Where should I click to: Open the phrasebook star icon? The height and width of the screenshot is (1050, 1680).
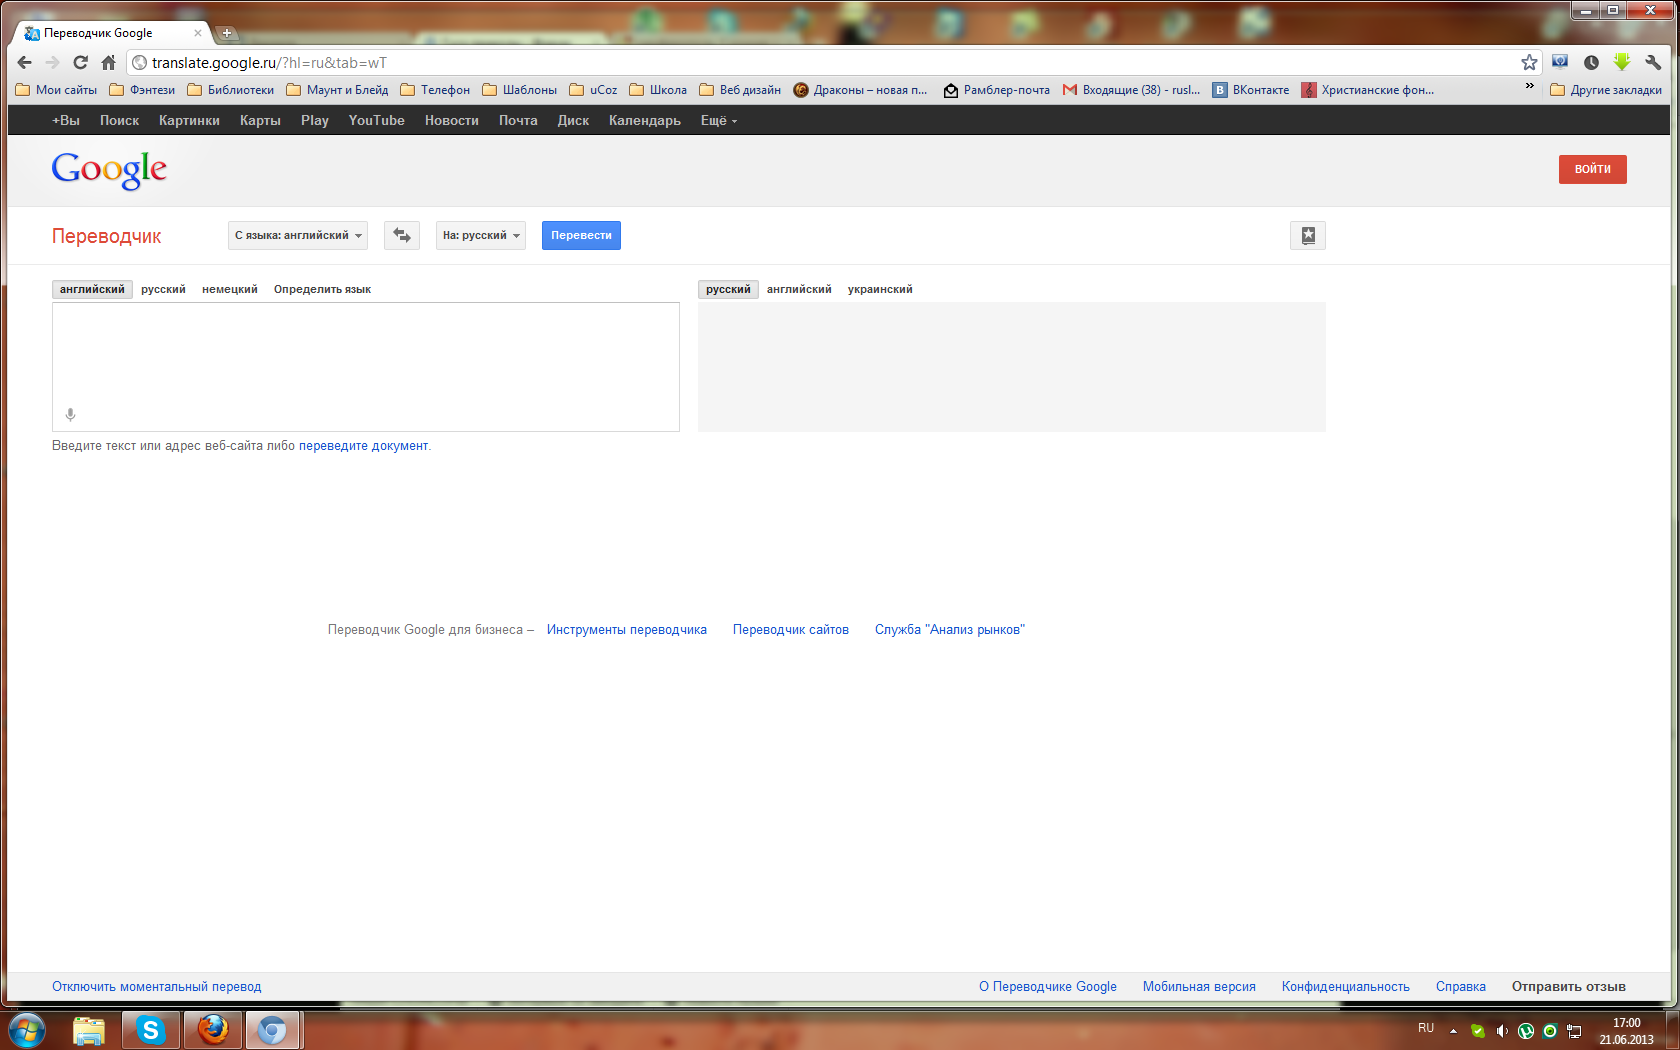[1308, 235]
